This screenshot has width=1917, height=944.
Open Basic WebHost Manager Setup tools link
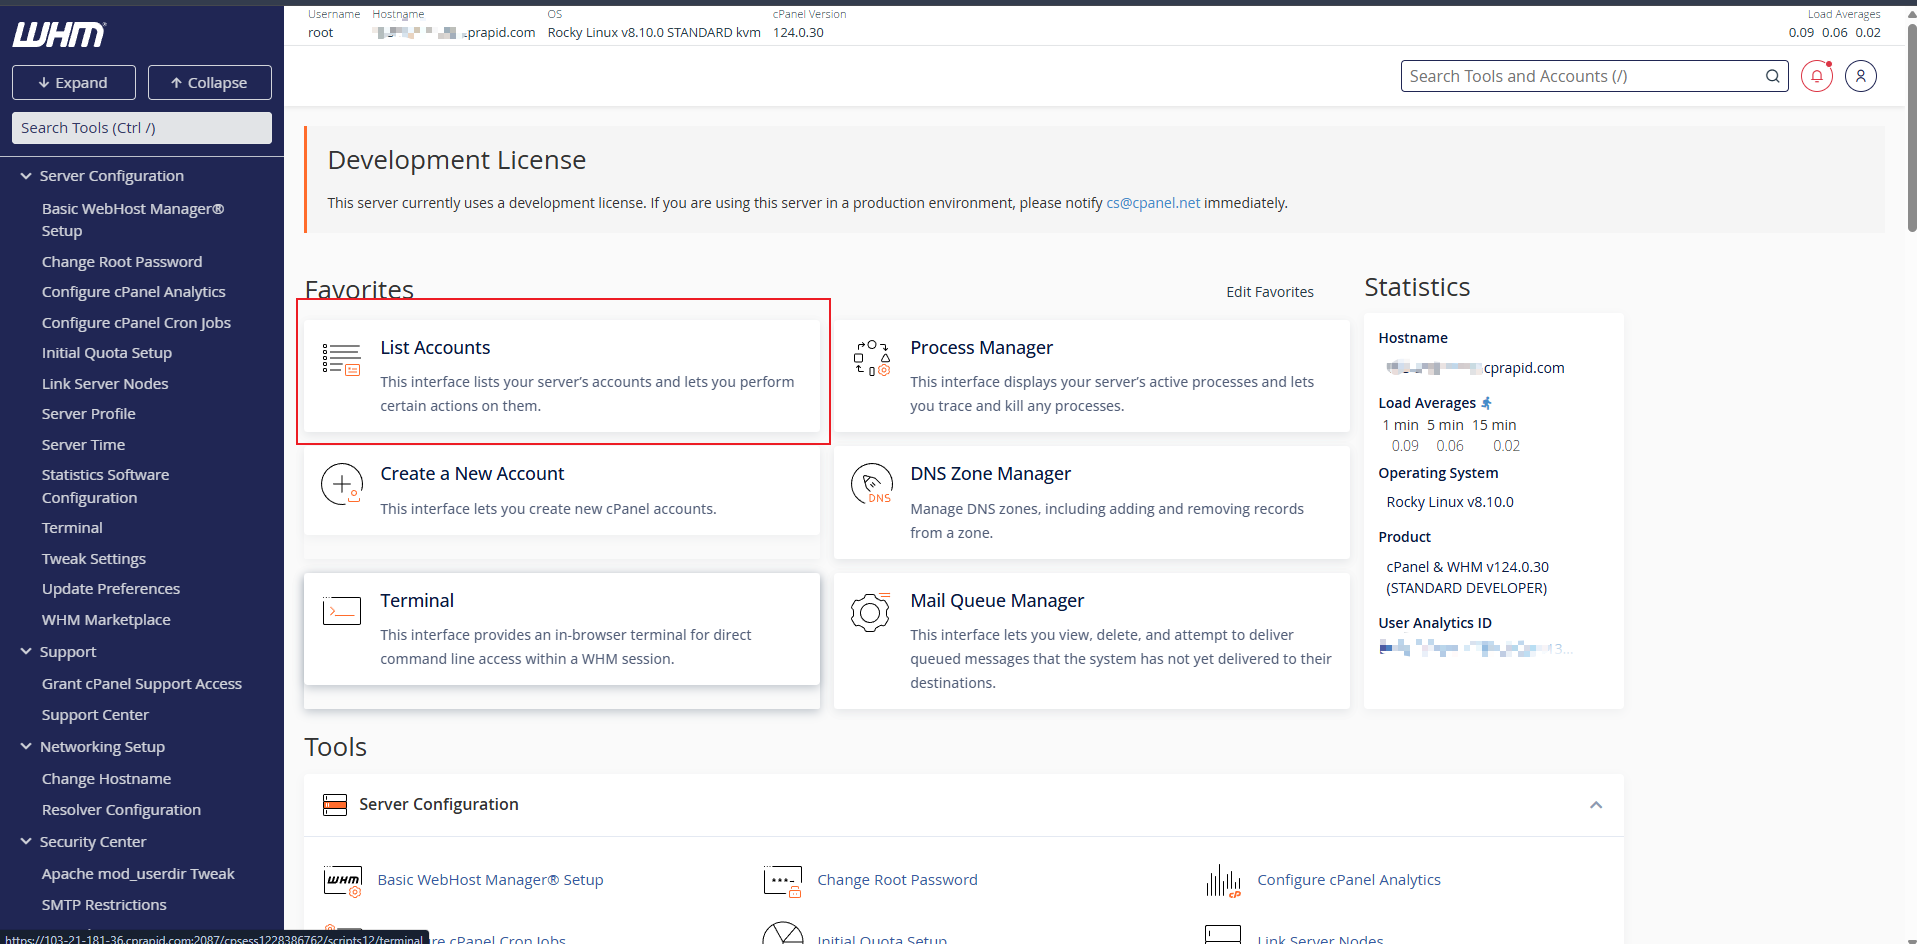click(491, 880)
